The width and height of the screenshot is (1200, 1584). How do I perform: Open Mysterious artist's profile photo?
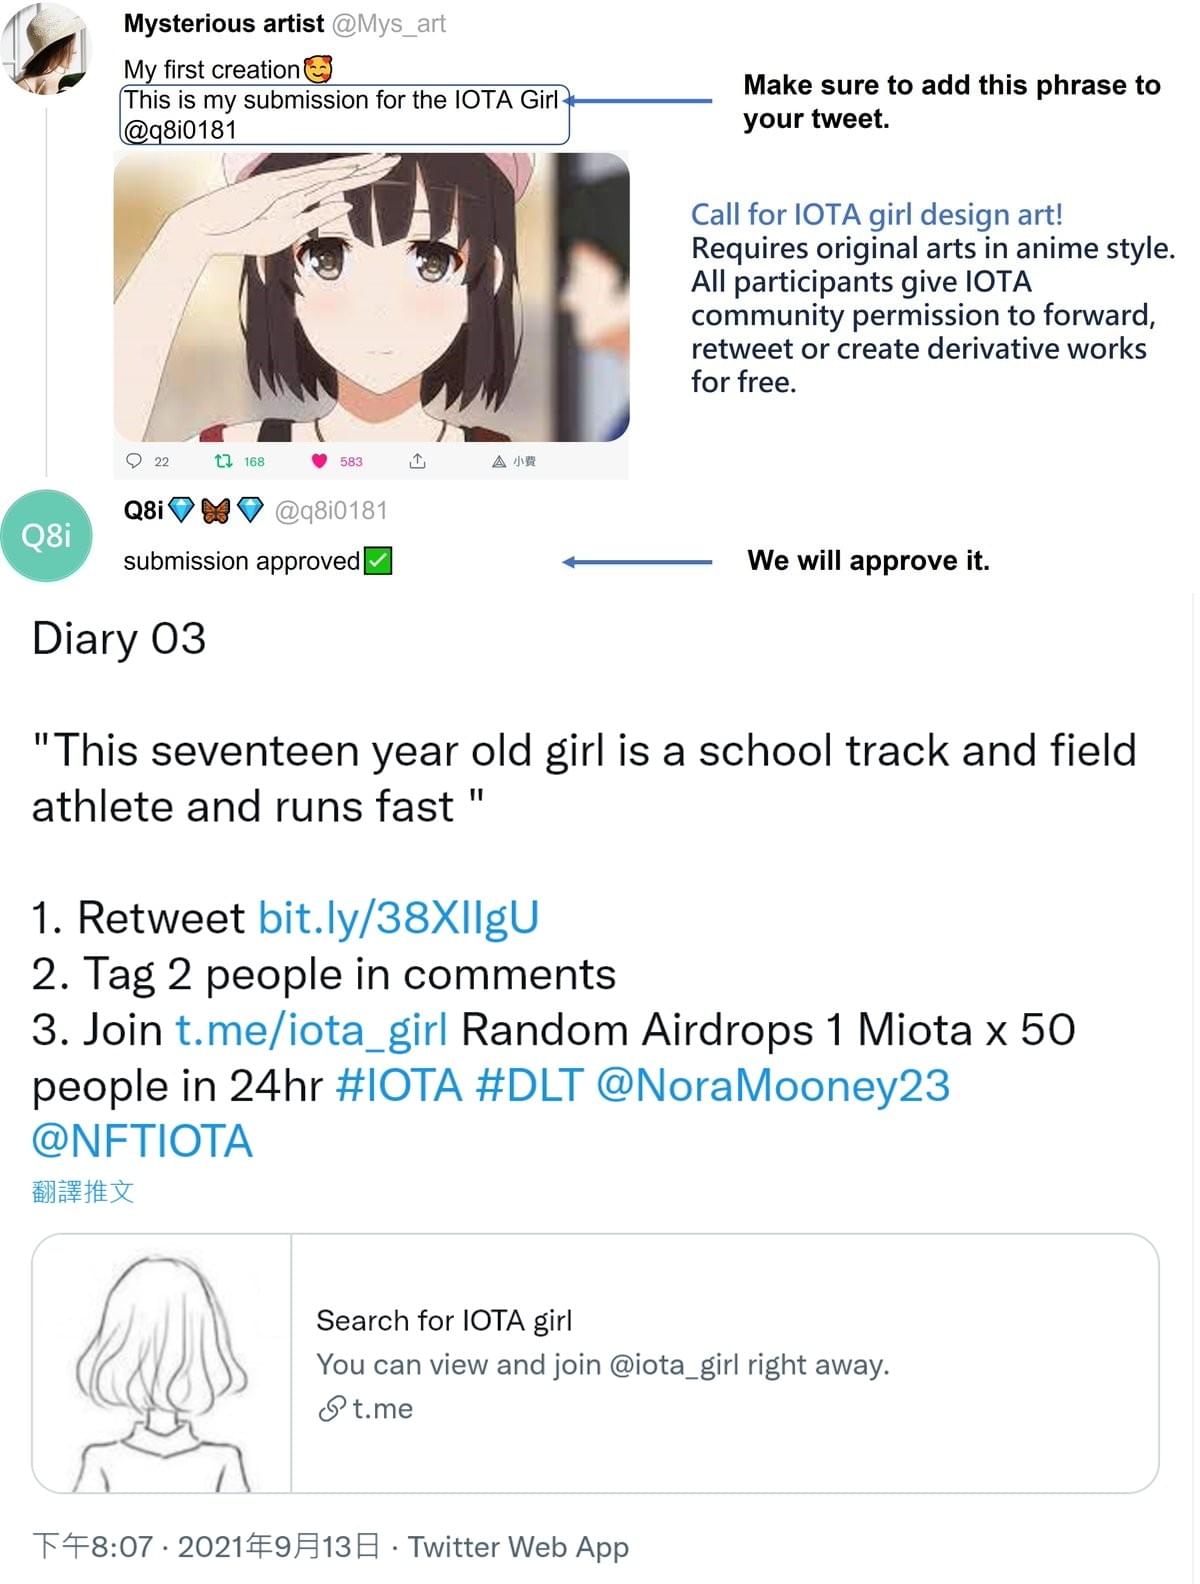point(47,47)
